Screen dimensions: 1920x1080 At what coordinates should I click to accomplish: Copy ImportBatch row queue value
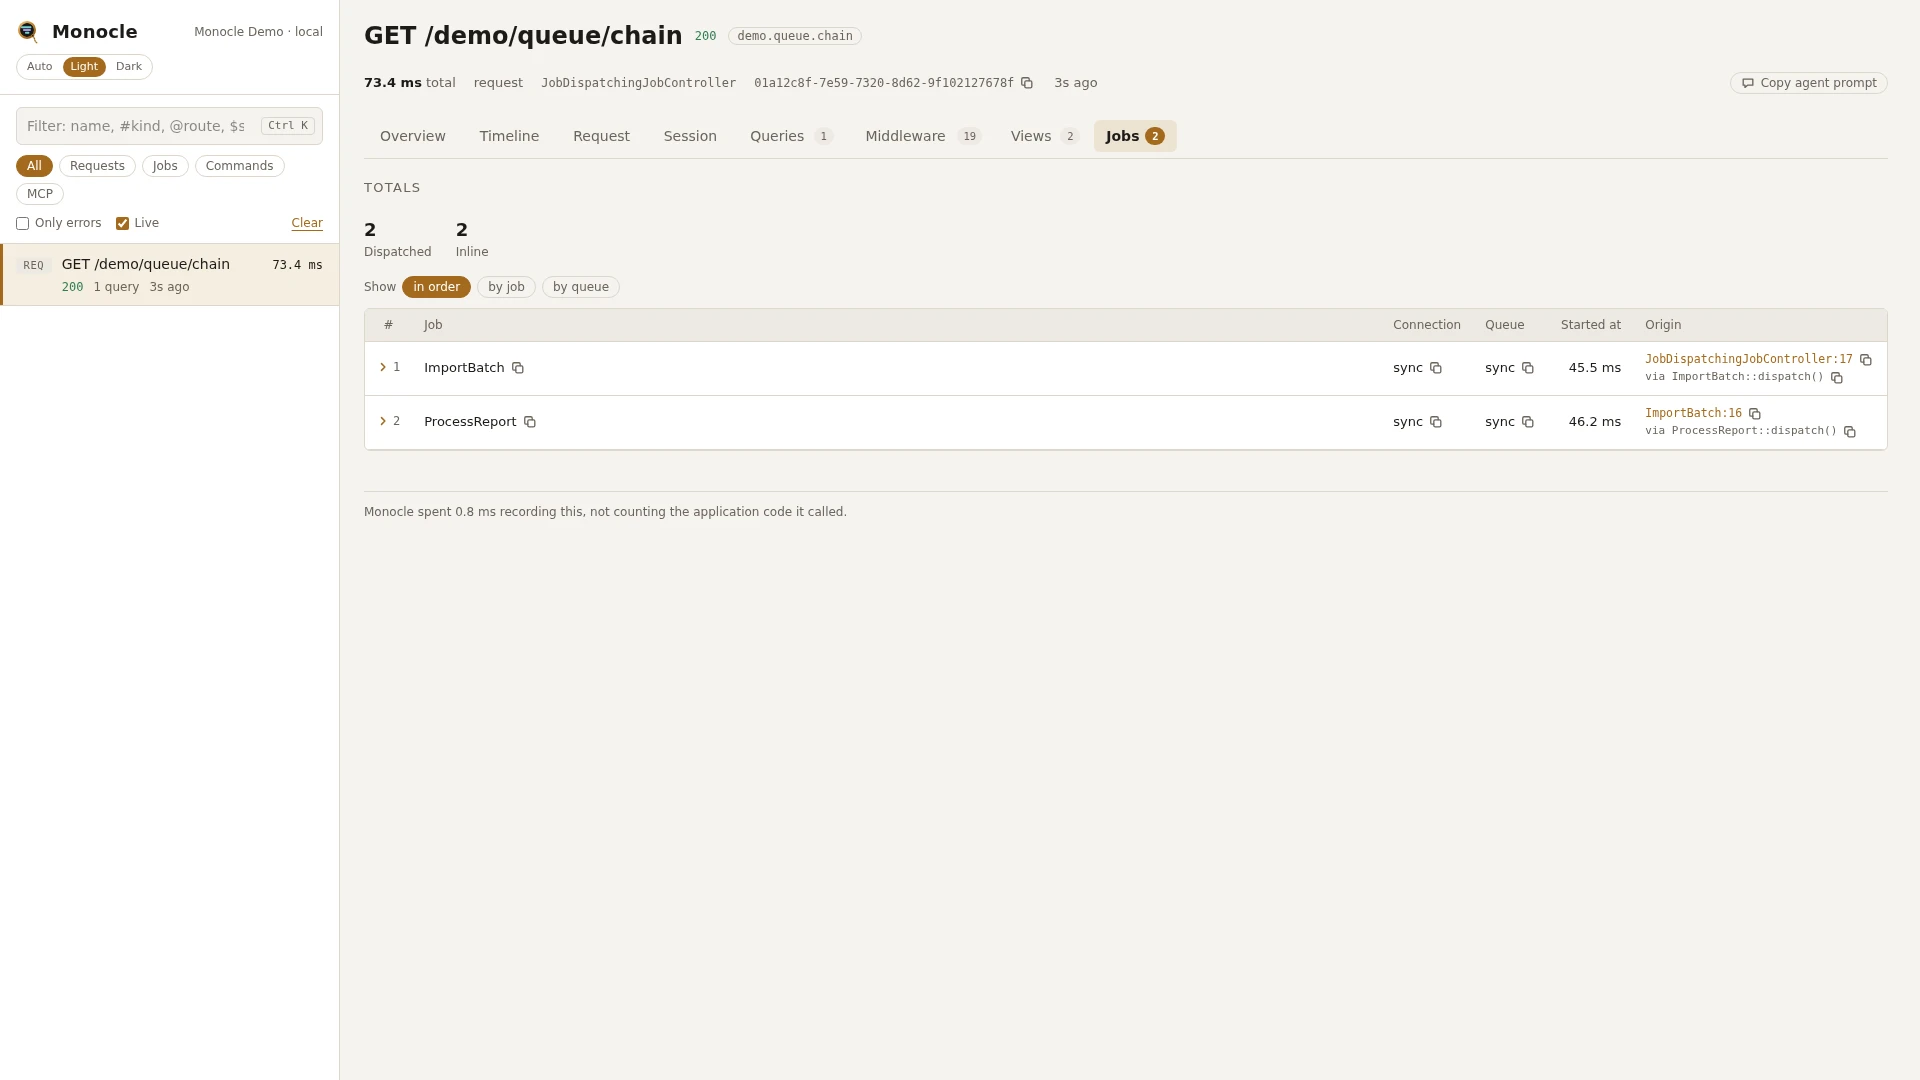pos(1528,368)
